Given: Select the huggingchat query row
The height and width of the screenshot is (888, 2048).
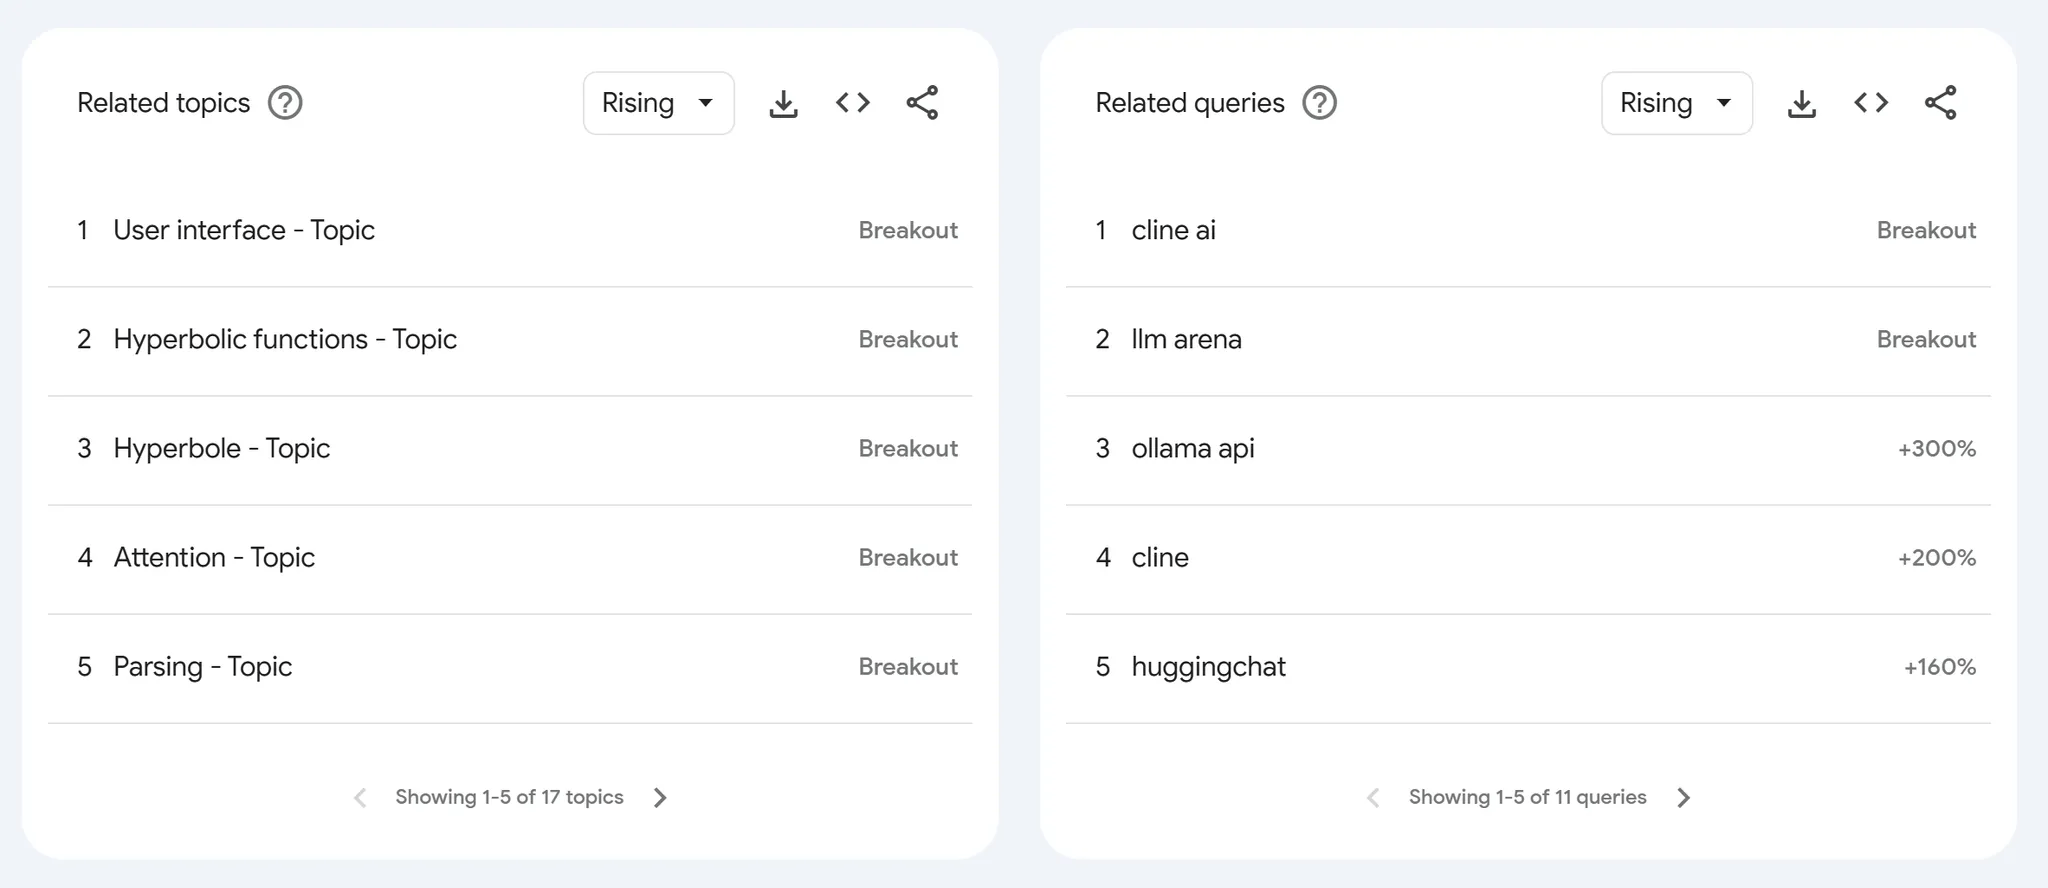Looking at the screenshot, I should pos(1528,667).
